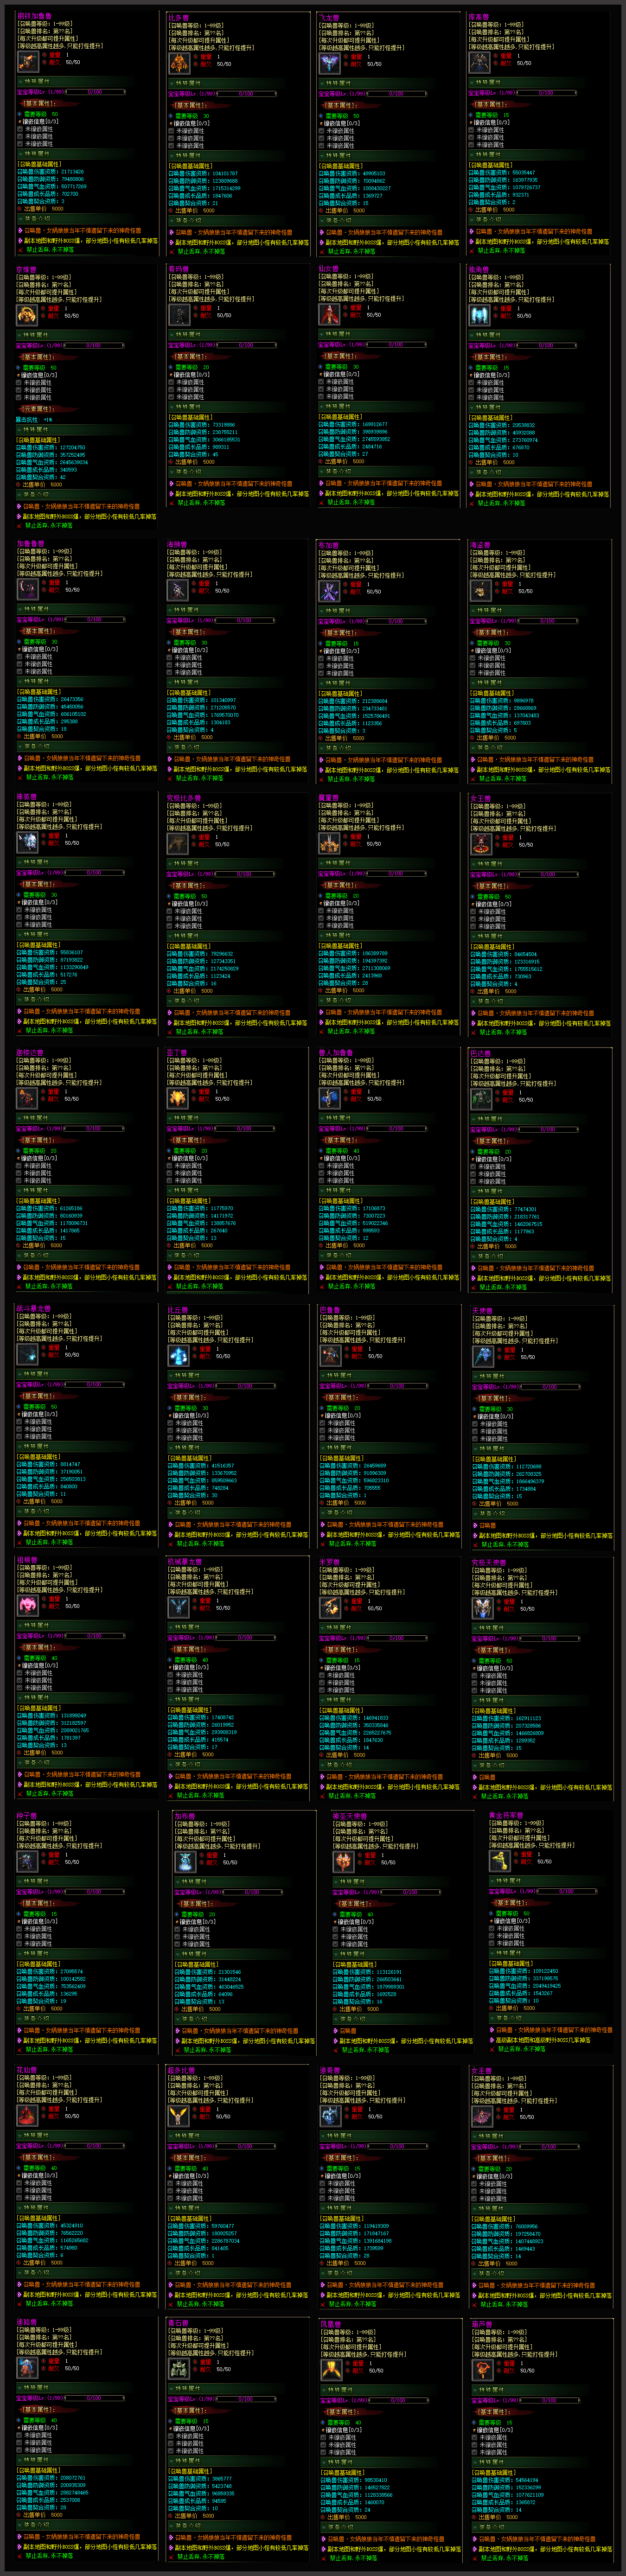Screen dimensions: 626x2576
Task: Click the 机械暴龙兽 card title
Action: (x=184, y=1562)
